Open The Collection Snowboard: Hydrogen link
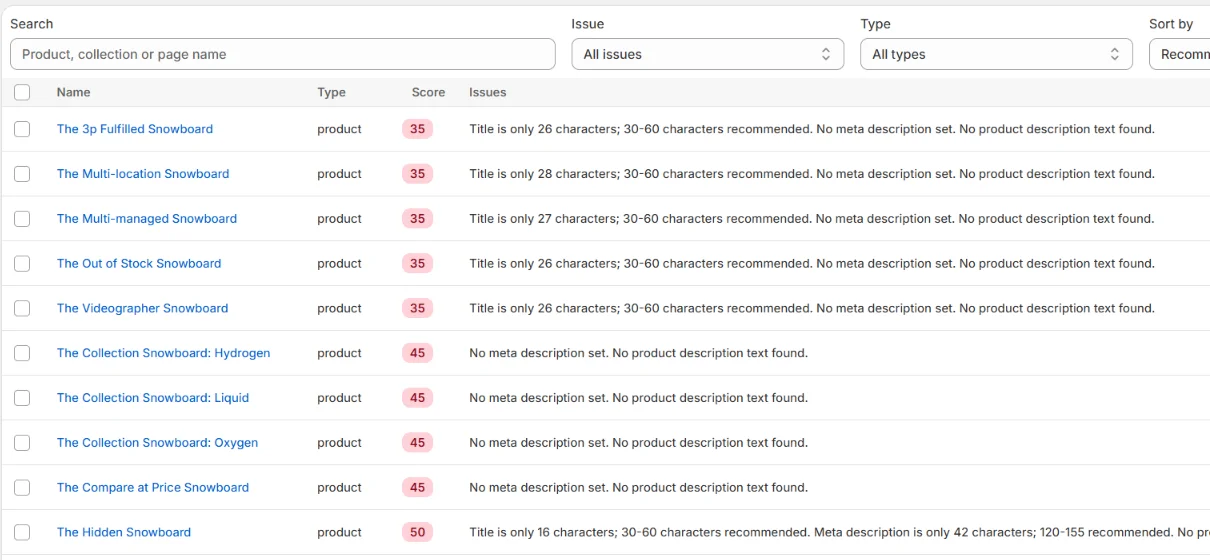The height and width of the screenshot is (560, 1210). 164,353
